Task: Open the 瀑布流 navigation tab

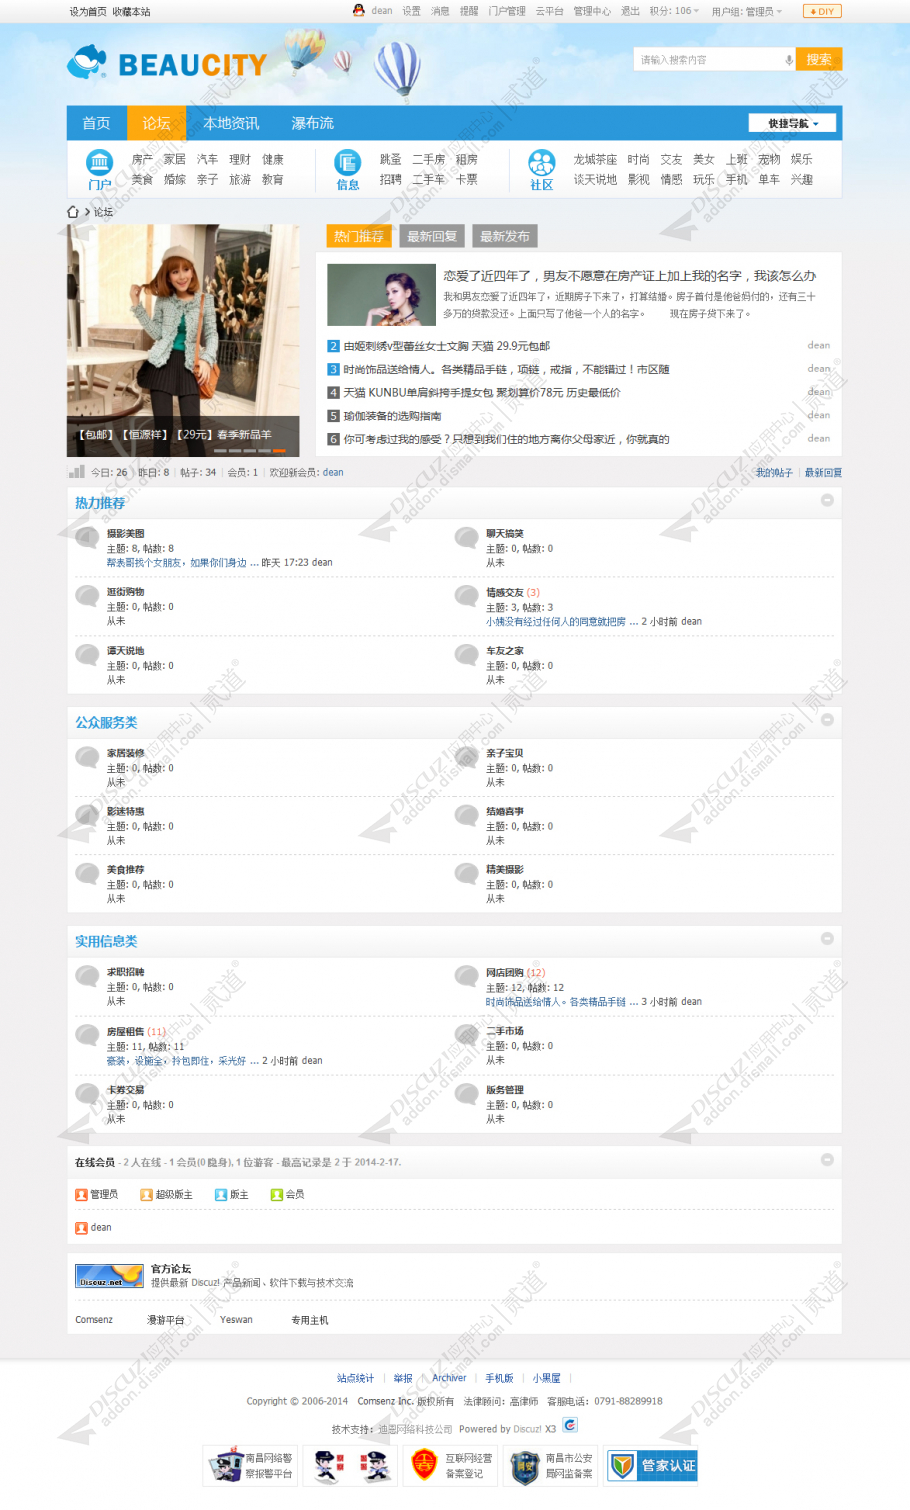Action: 312,123
